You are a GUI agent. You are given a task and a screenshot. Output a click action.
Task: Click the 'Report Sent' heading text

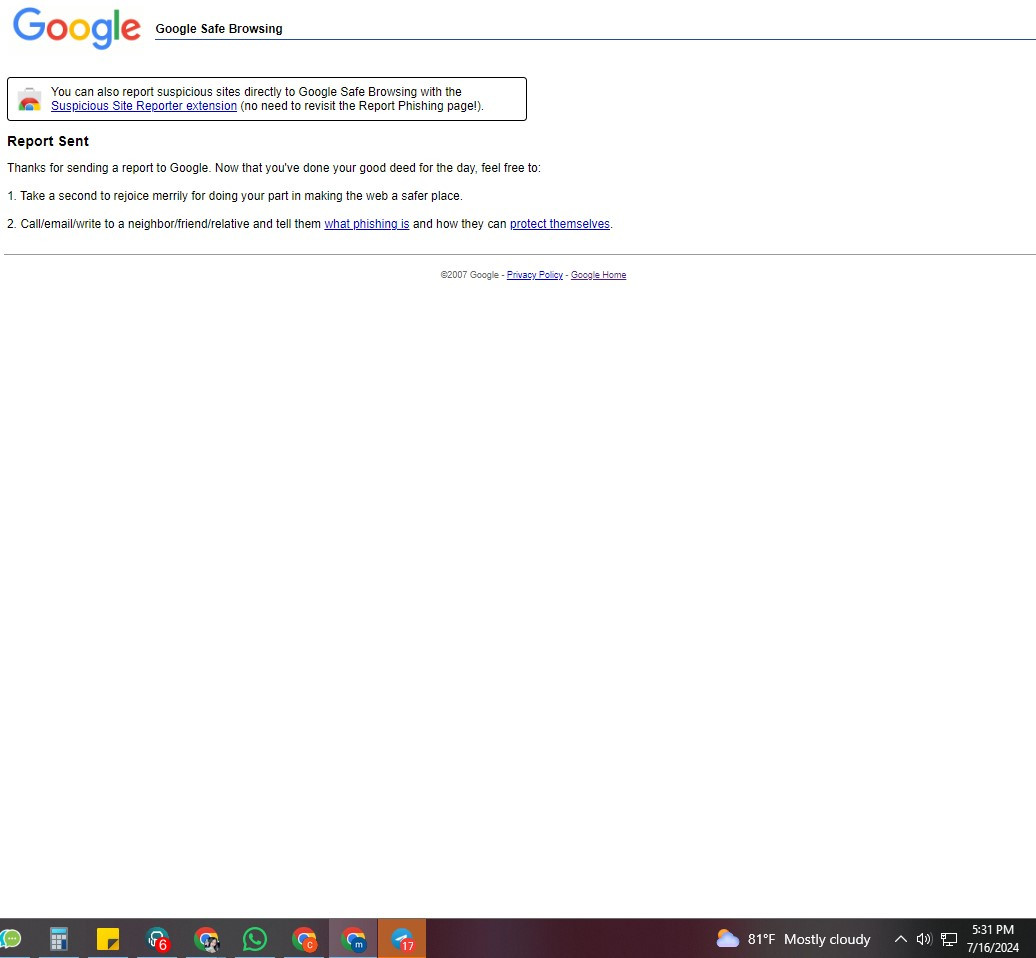48,141
